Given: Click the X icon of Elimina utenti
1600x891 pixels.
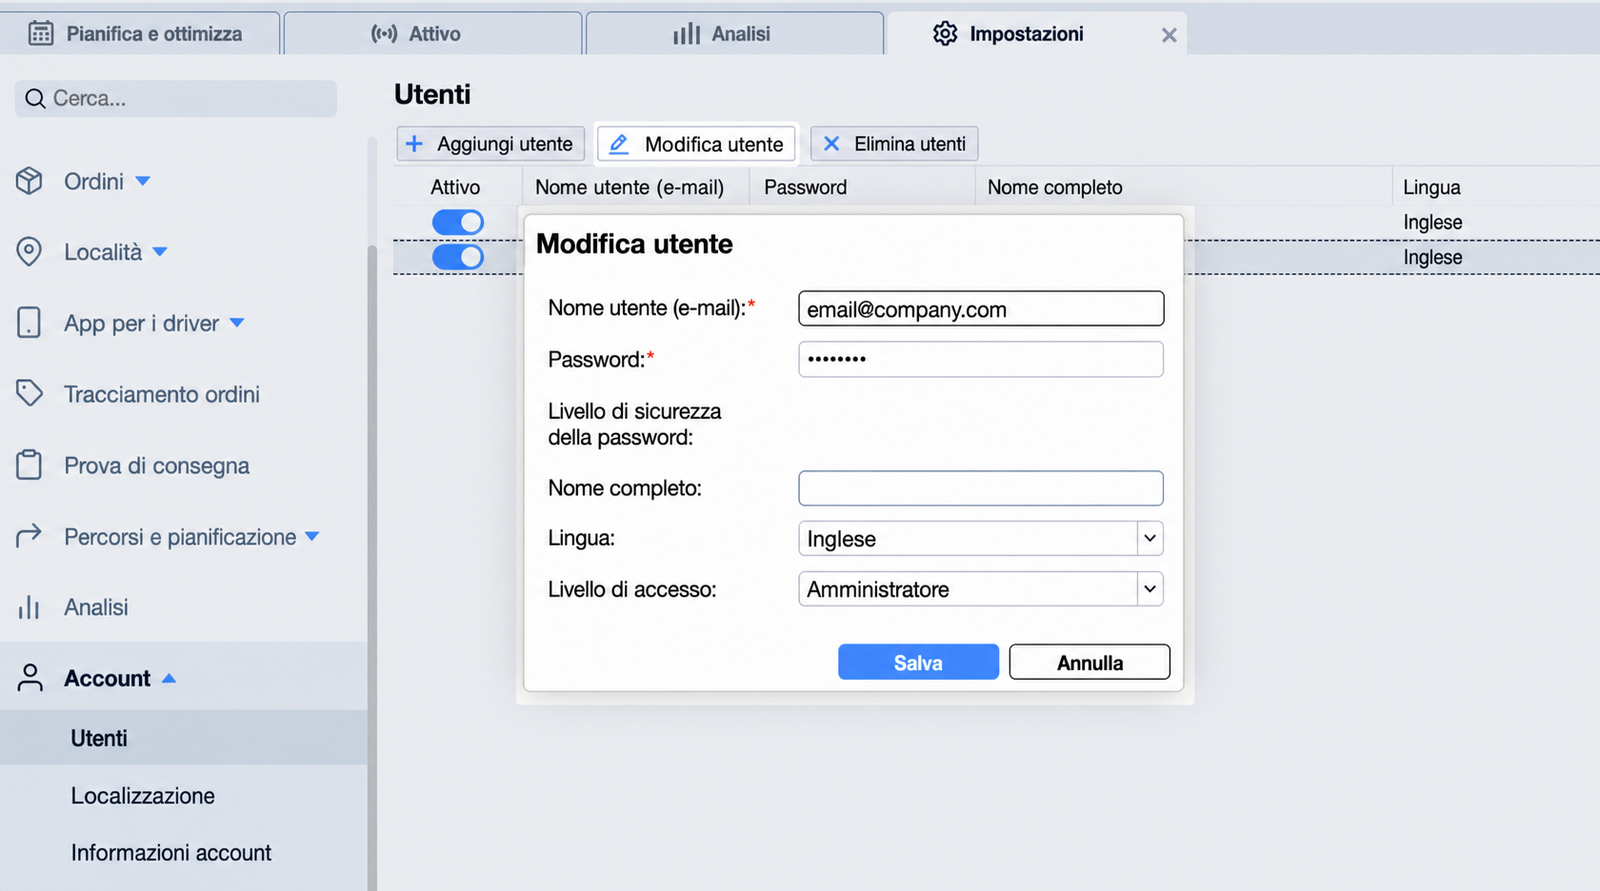Looking at the screenshot, I should (831, 143).
